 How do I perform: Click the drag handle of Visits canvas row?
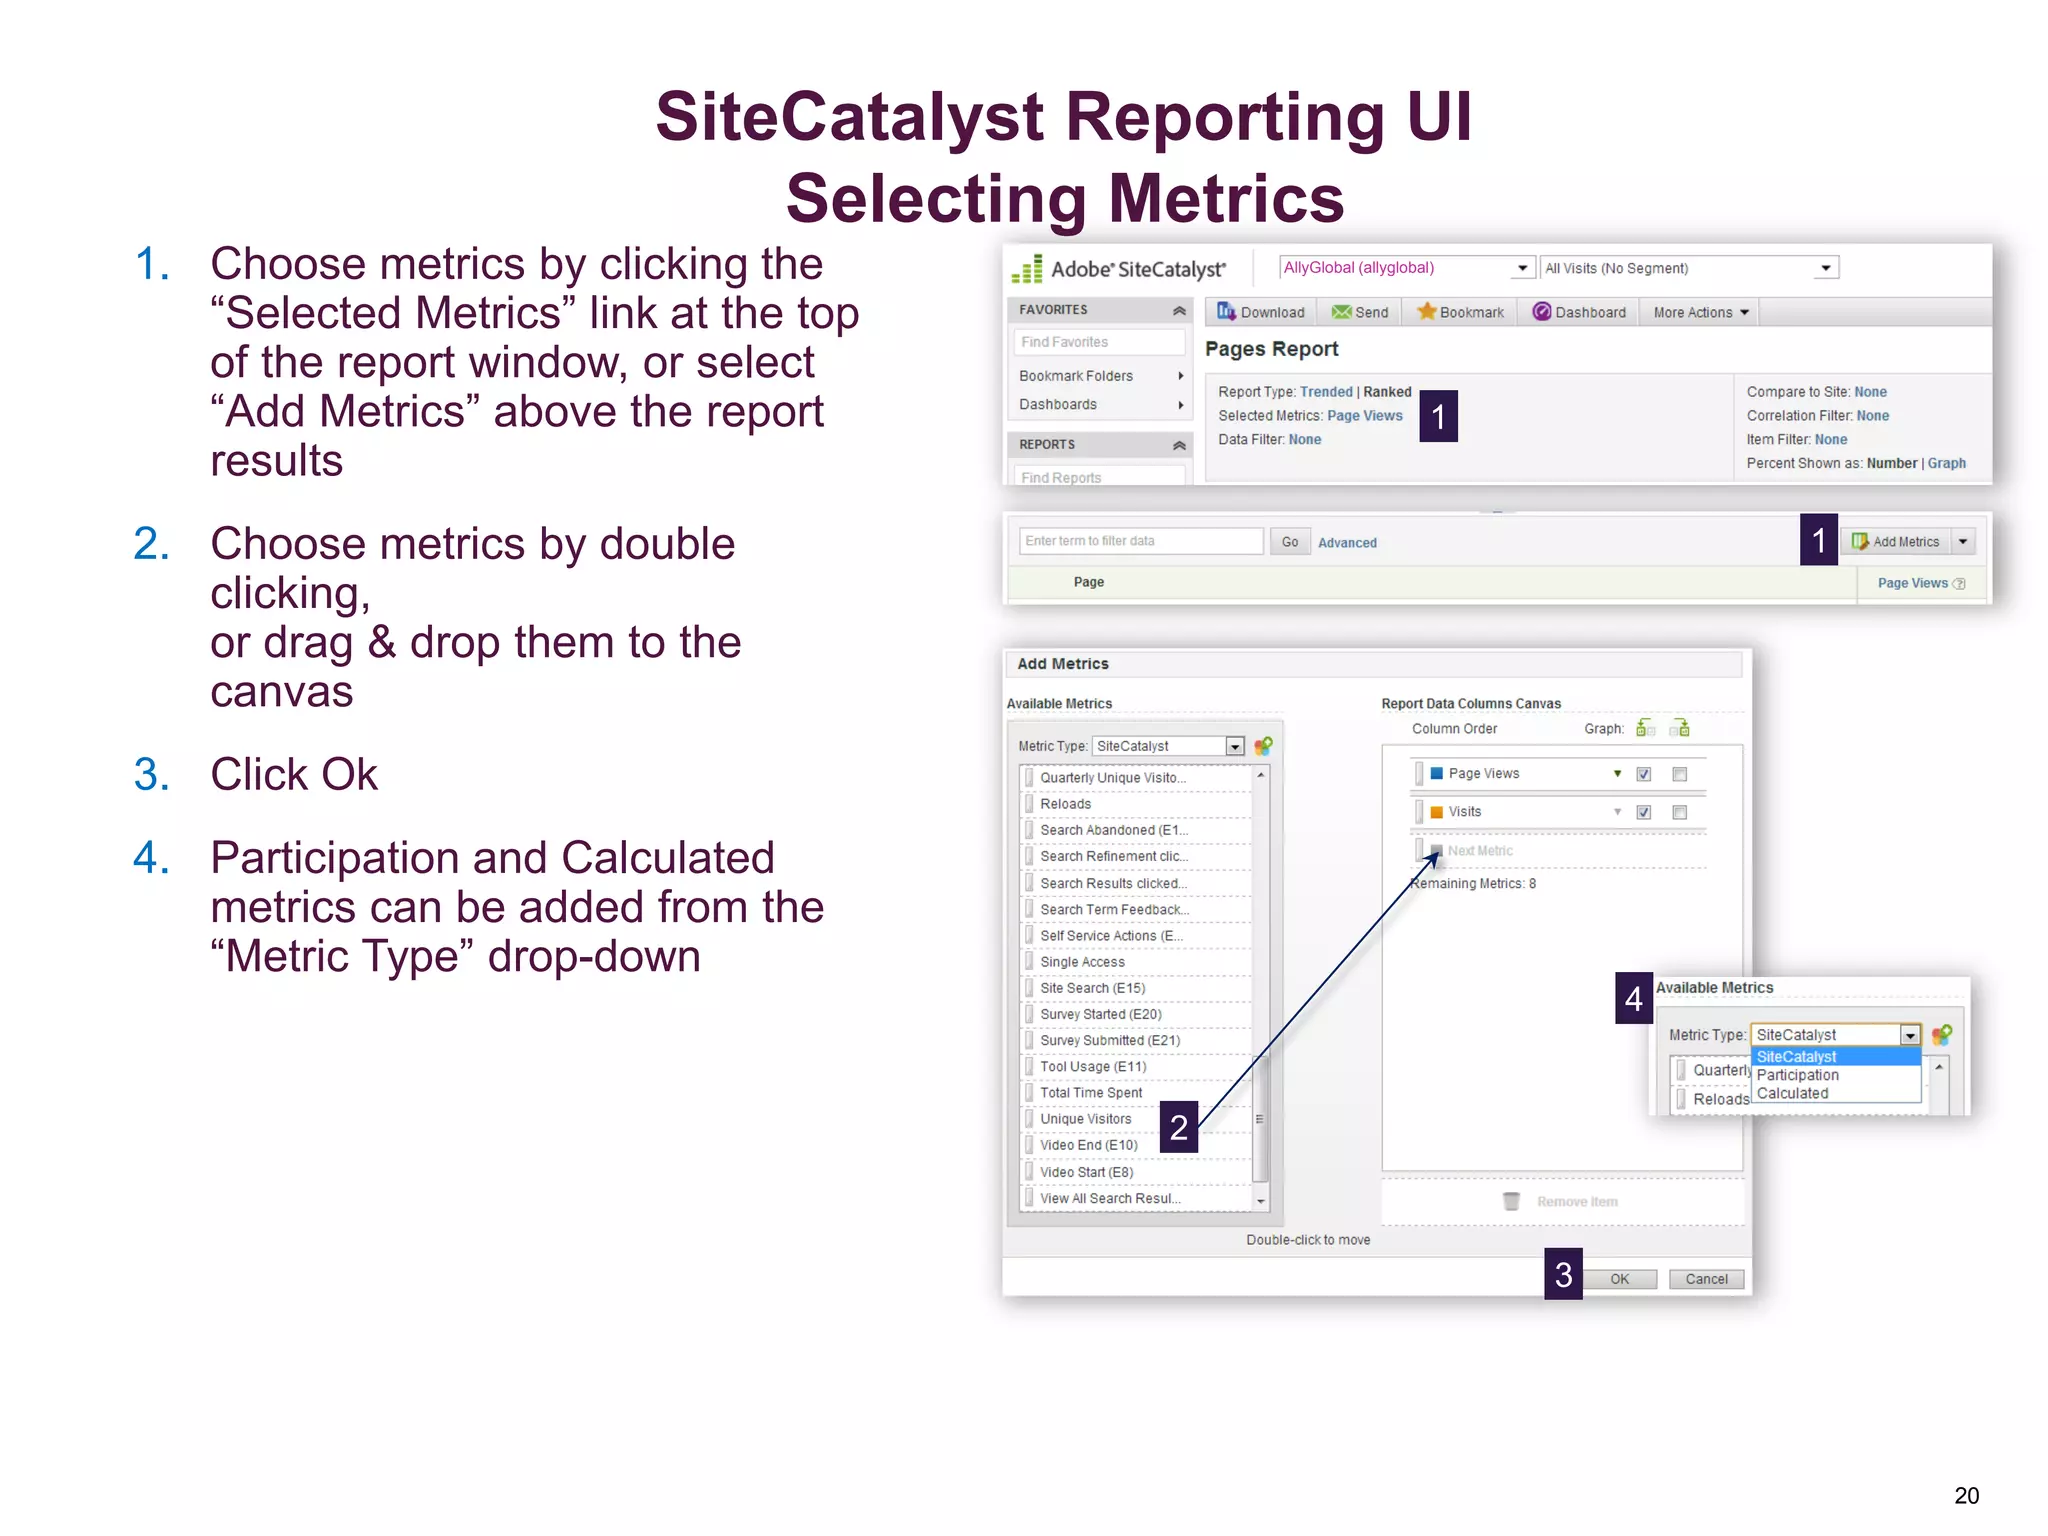(1419, 811)
